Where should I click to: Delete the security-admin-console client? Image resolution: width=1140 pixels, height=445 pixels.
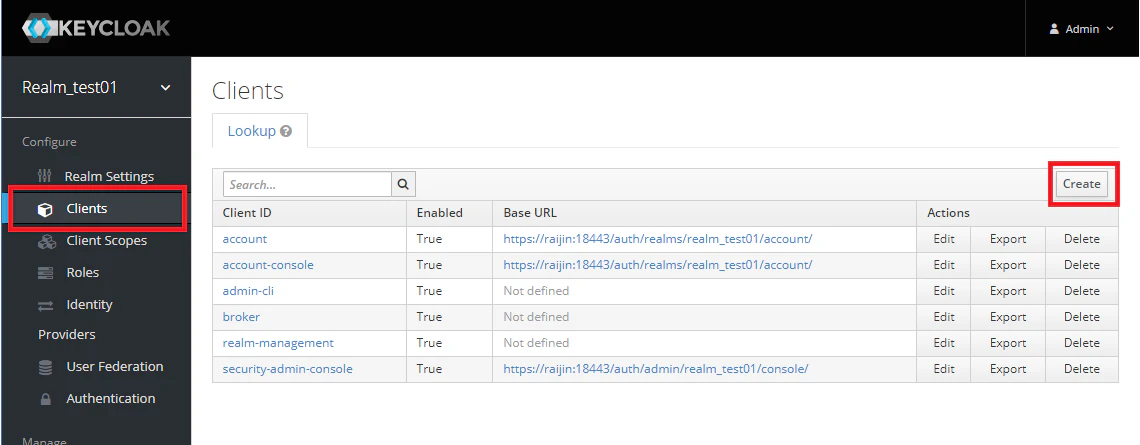pyautogui.click(x=1081, y=369)
